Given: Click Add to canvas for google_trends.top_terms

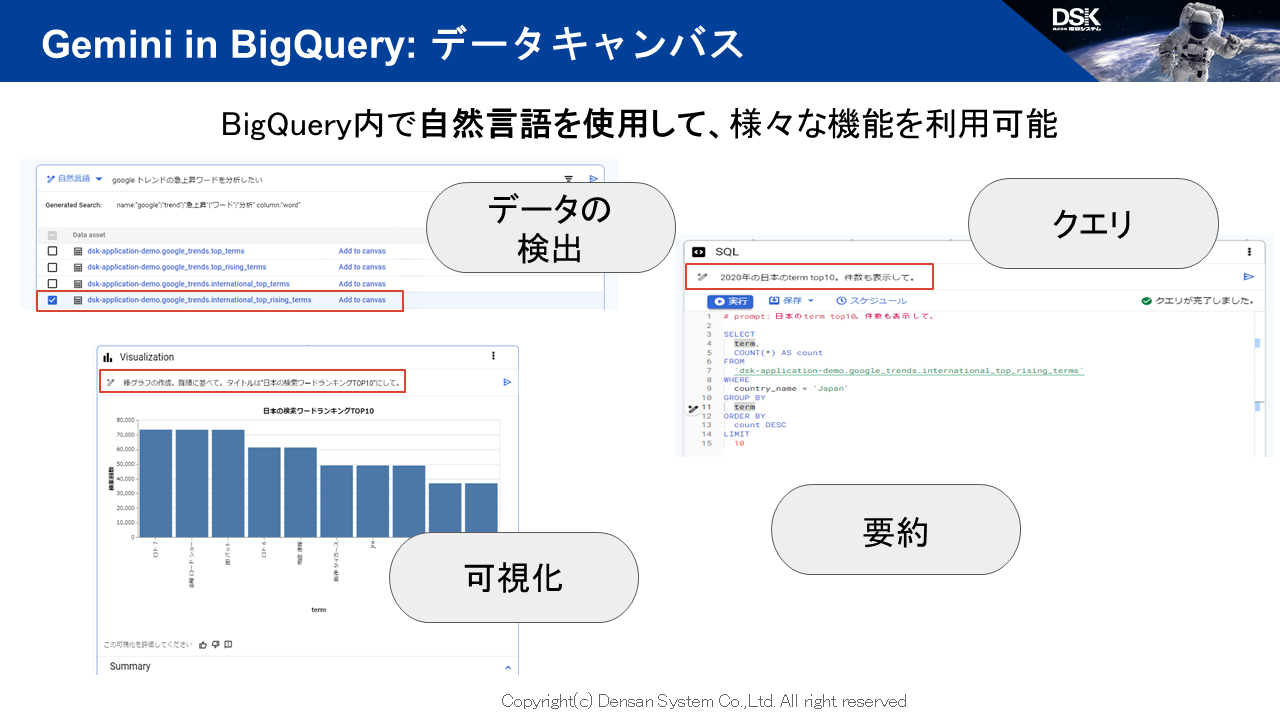Looking at the screenshot, I should (362, 251).
